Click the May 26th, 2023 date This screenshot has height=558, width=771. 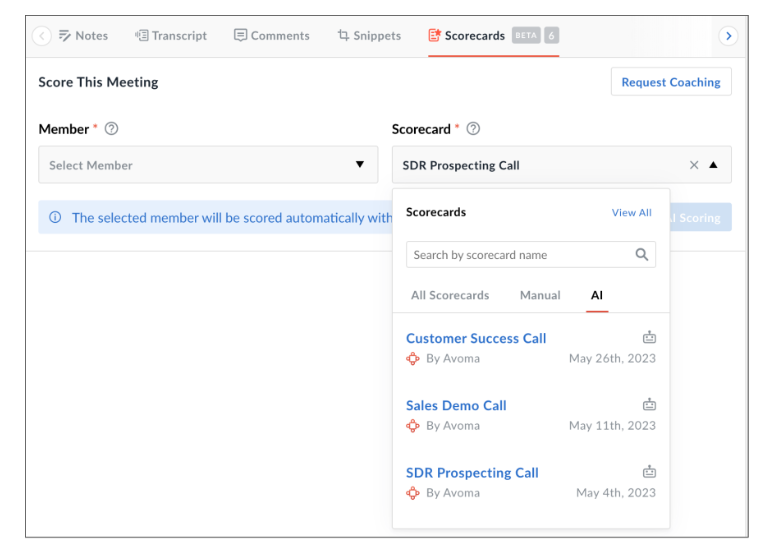[612, 358]
